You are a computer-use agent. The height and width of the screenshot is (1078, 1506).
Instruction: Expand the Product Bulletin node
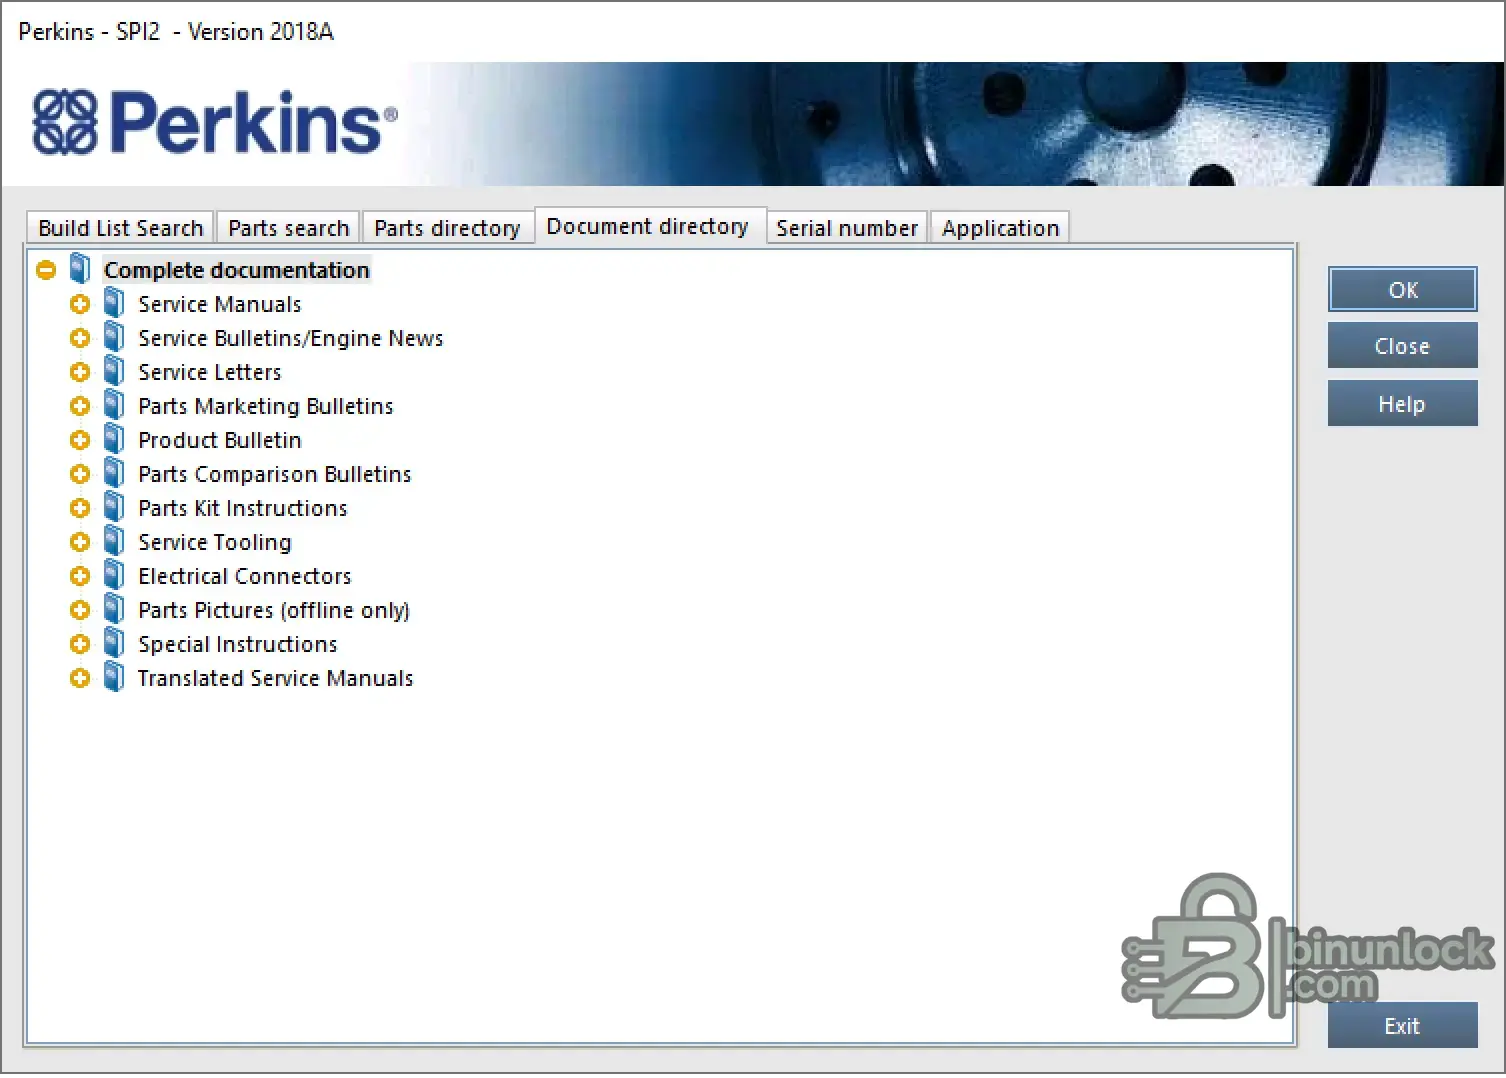coord(80,440)
